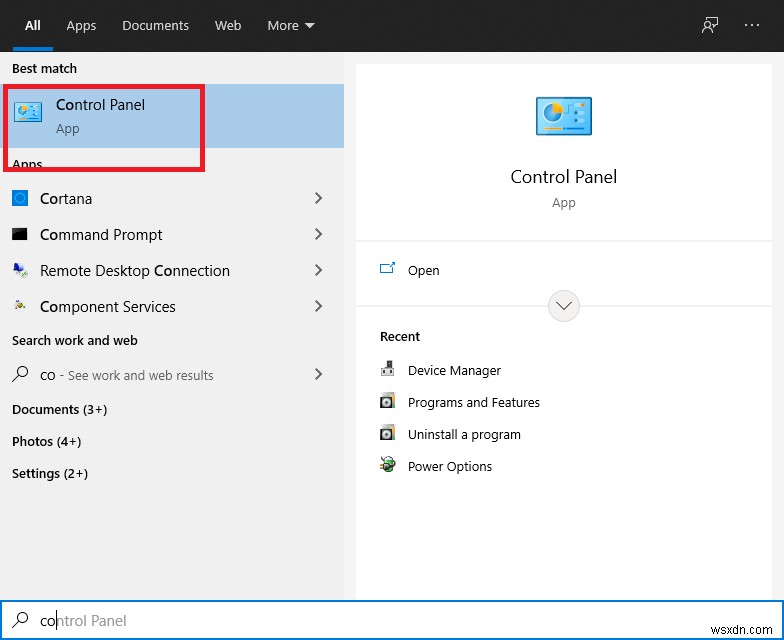Select the Web tab
The height and width of the screenshot is (640, 784).
(228, 26)
